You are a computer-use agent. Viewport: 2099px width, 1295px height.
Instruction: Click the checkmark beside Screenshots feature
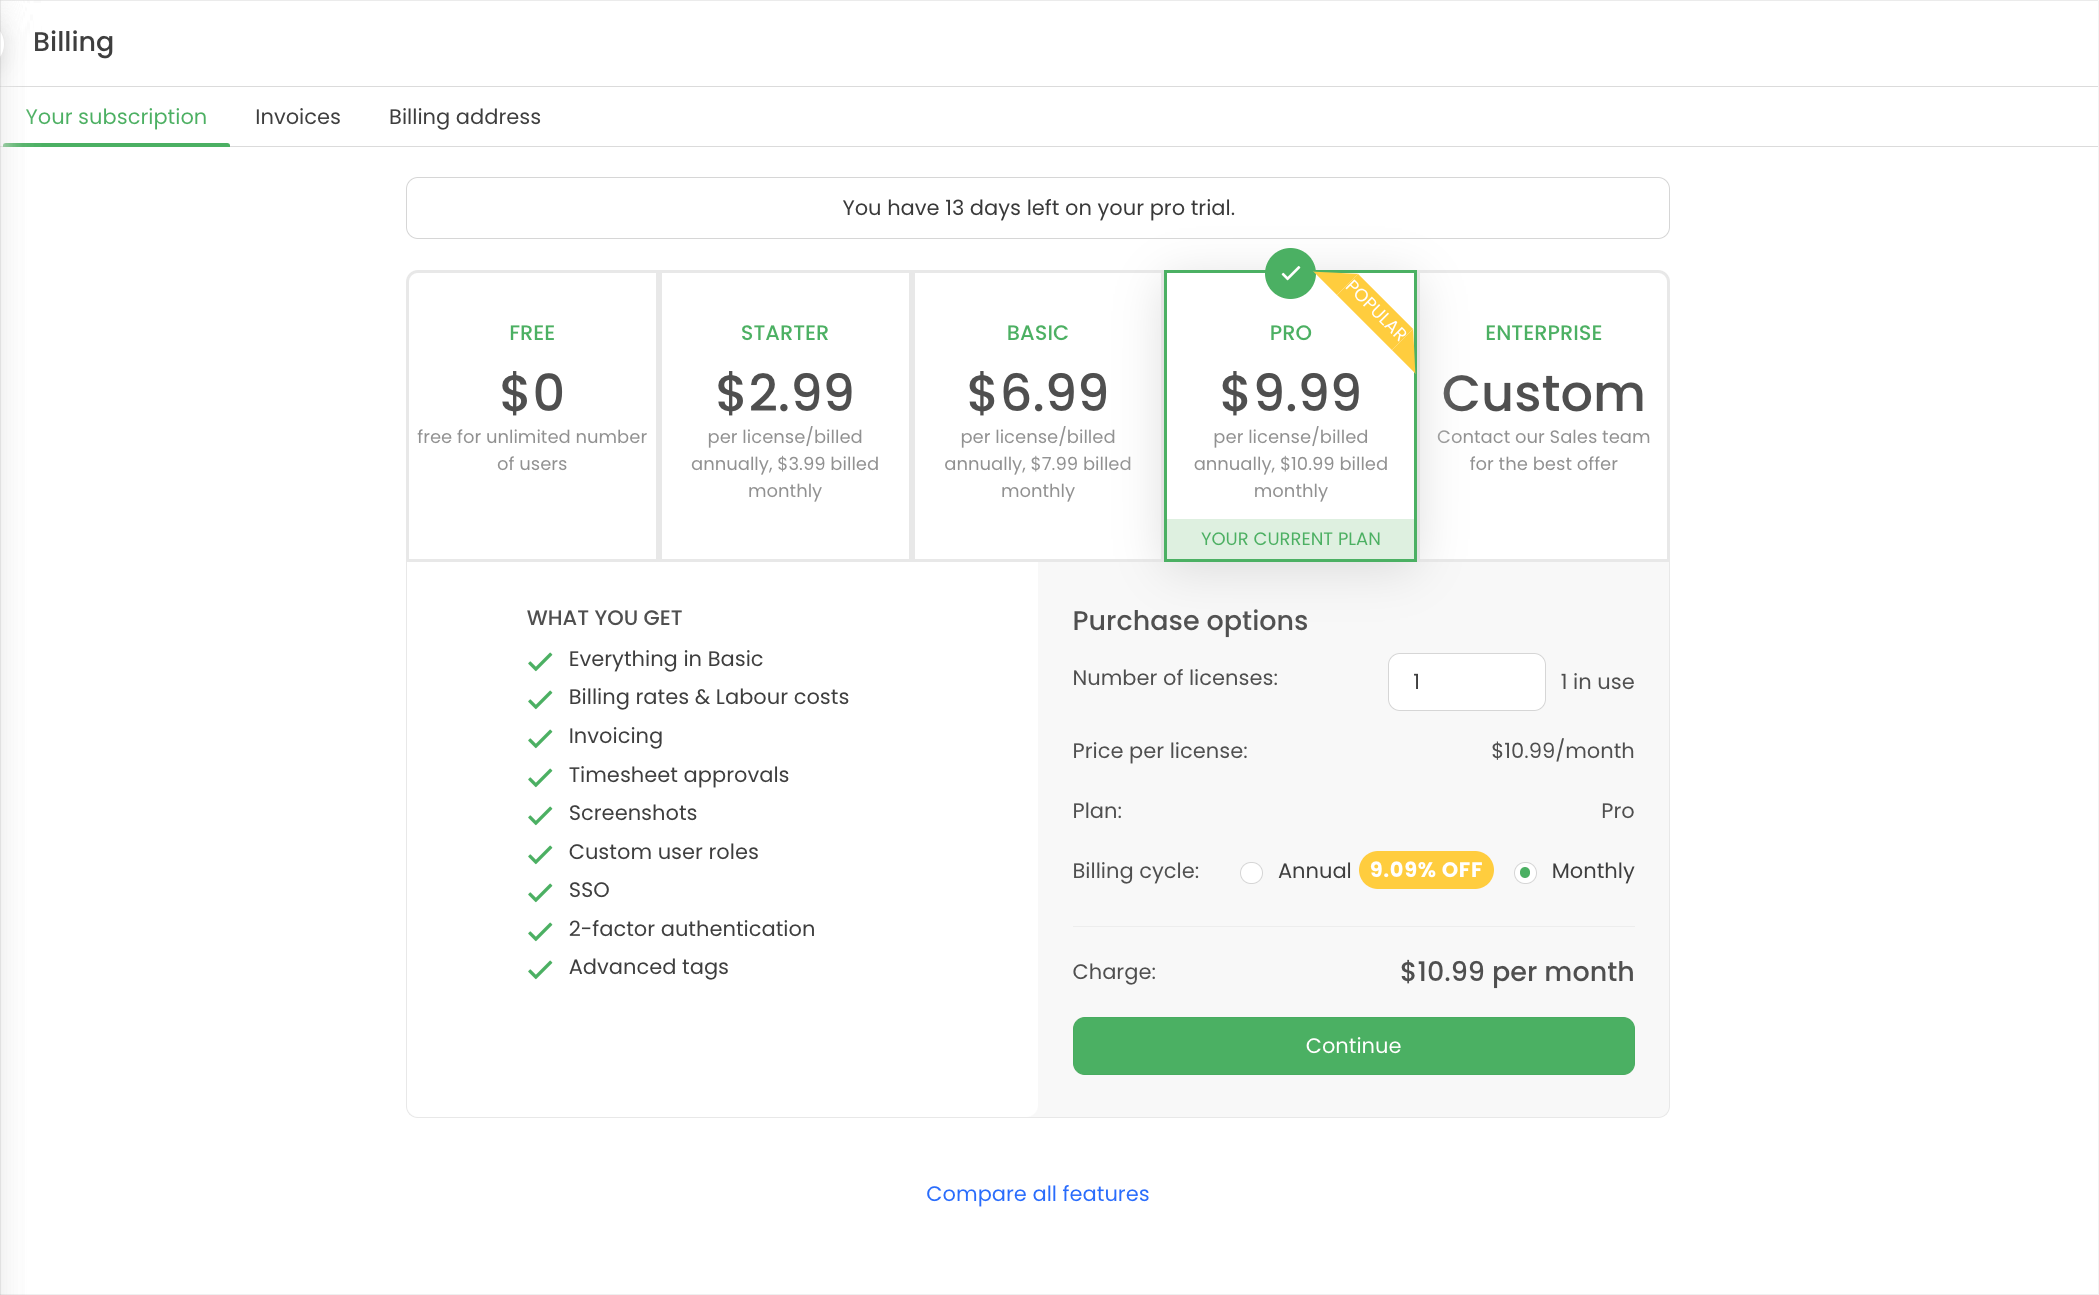(540, 816)
